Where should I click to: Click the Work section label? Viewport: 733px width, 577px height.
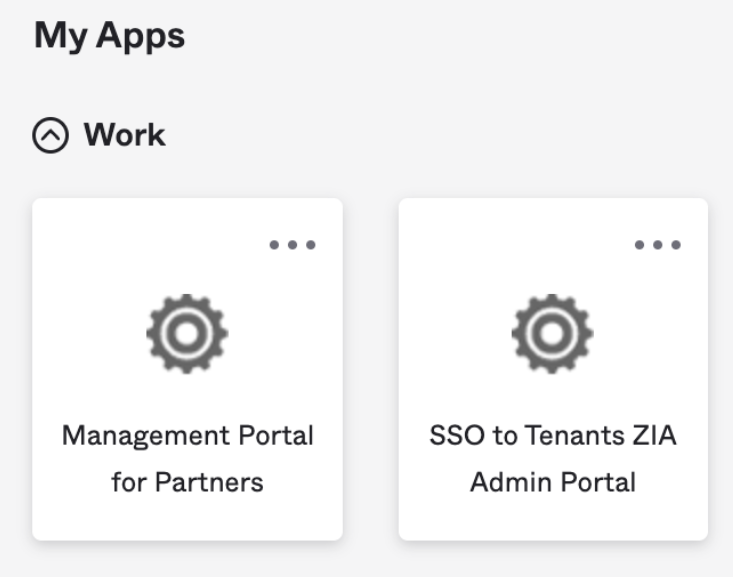point(124,135)
